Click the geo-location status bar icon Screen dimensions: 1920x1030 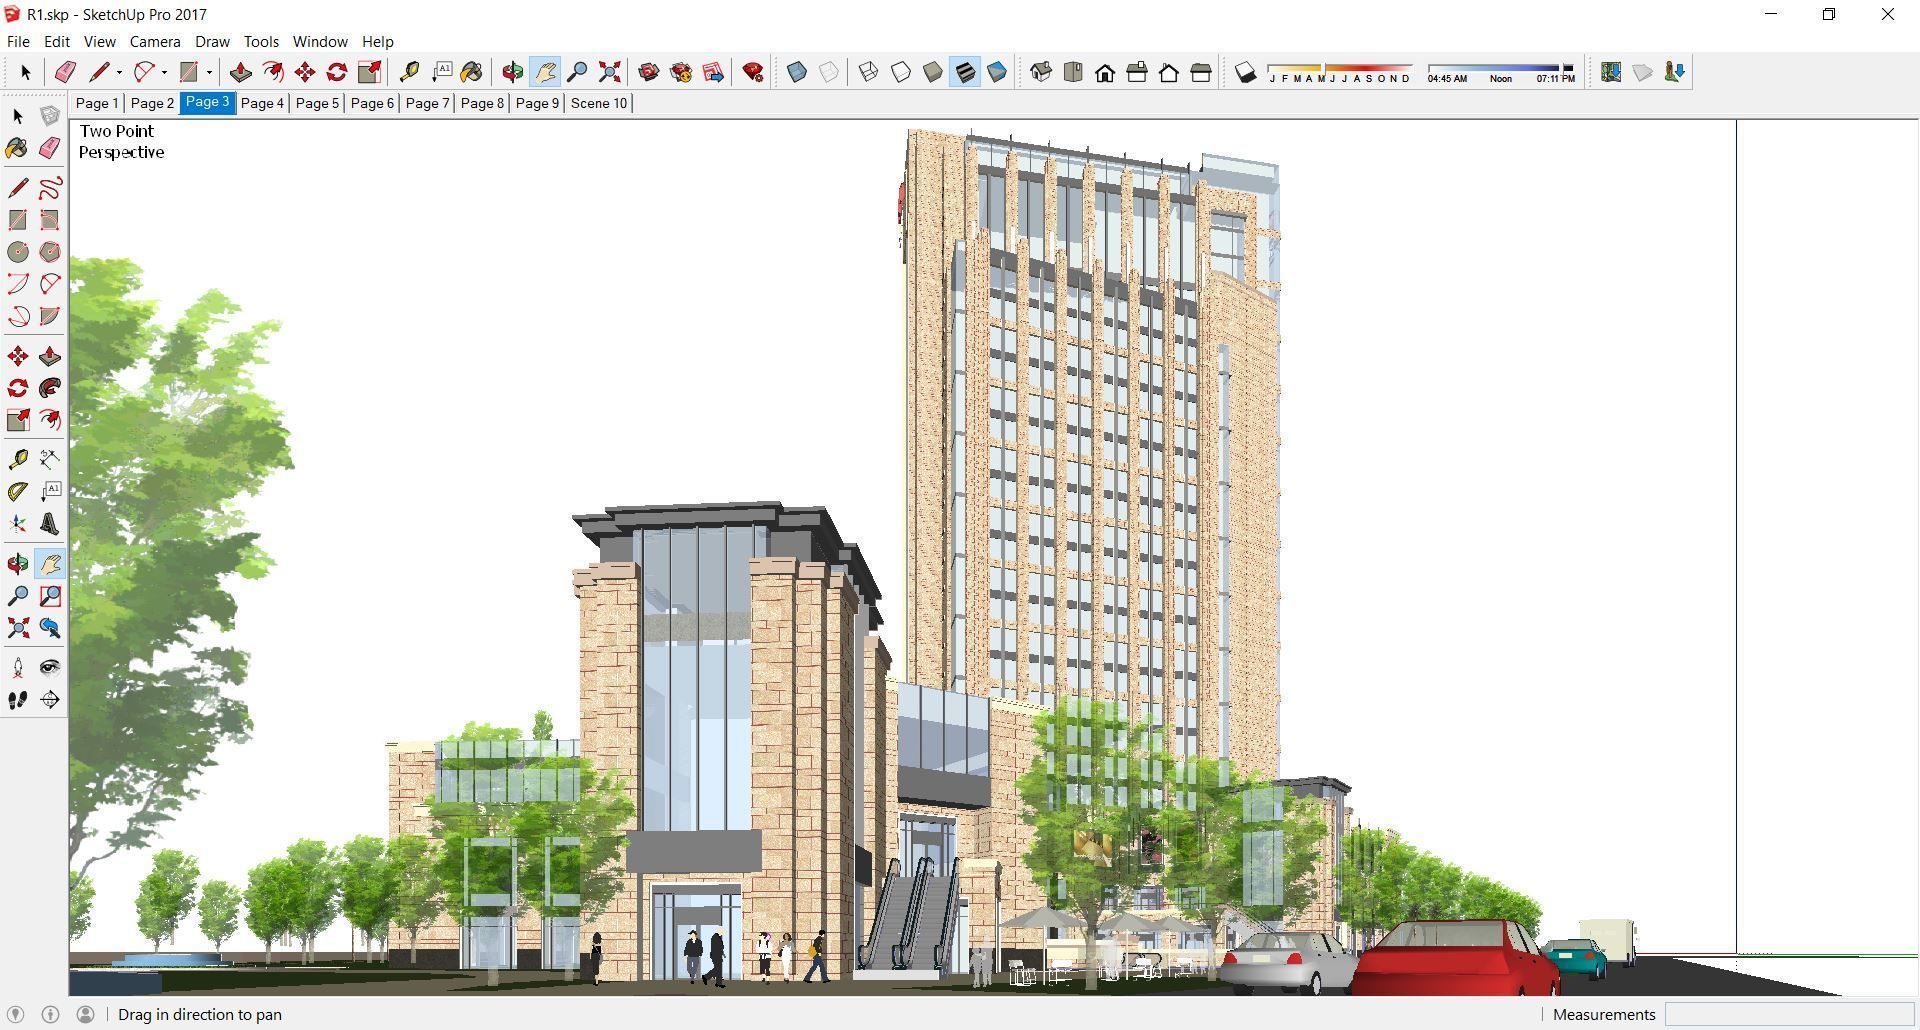point(16,1014)
